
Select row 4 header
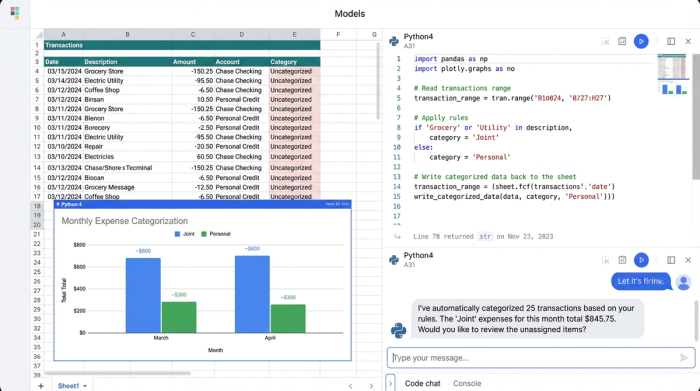37,71
